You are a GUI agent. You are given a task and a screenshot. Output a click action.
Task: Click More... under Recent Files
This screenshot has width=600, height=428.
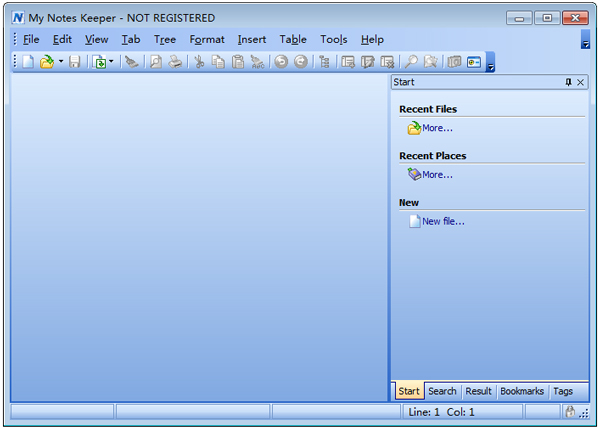tap(437, 128)
